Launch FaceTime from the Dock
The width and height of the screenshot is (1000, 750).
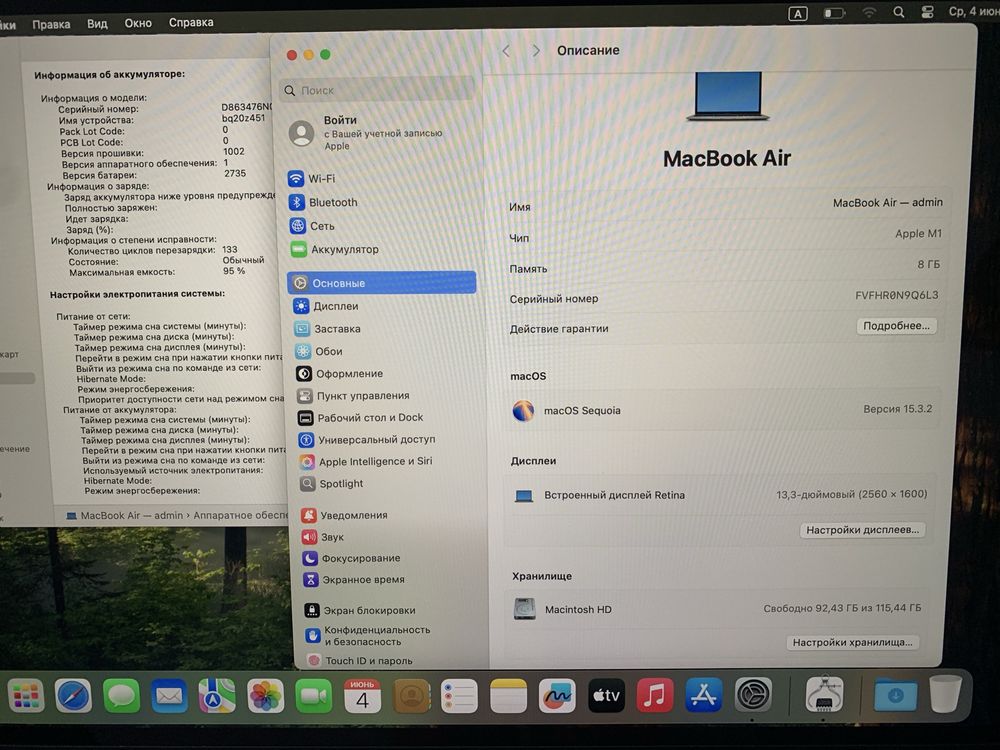314,695
